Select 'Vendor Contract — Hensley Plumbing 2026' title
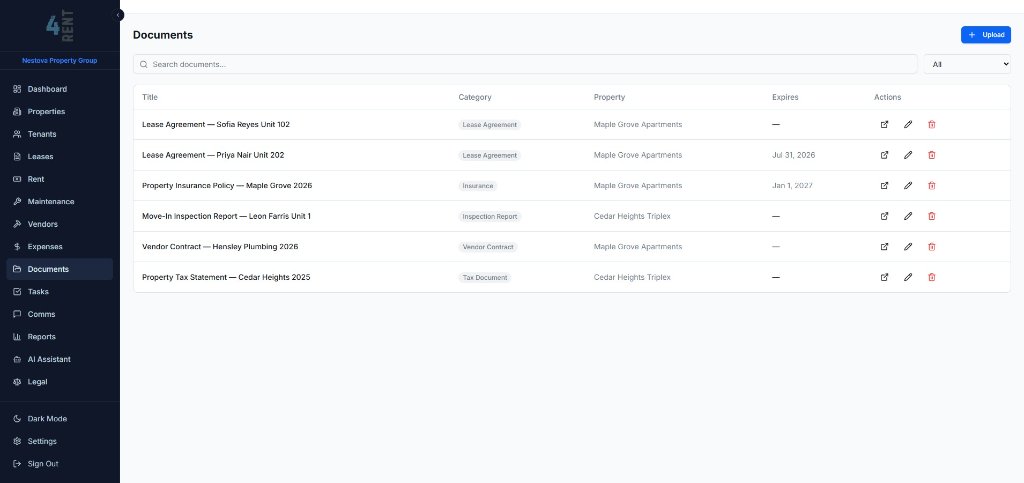This screenshot has width=1024, height=483. (220, 247)
